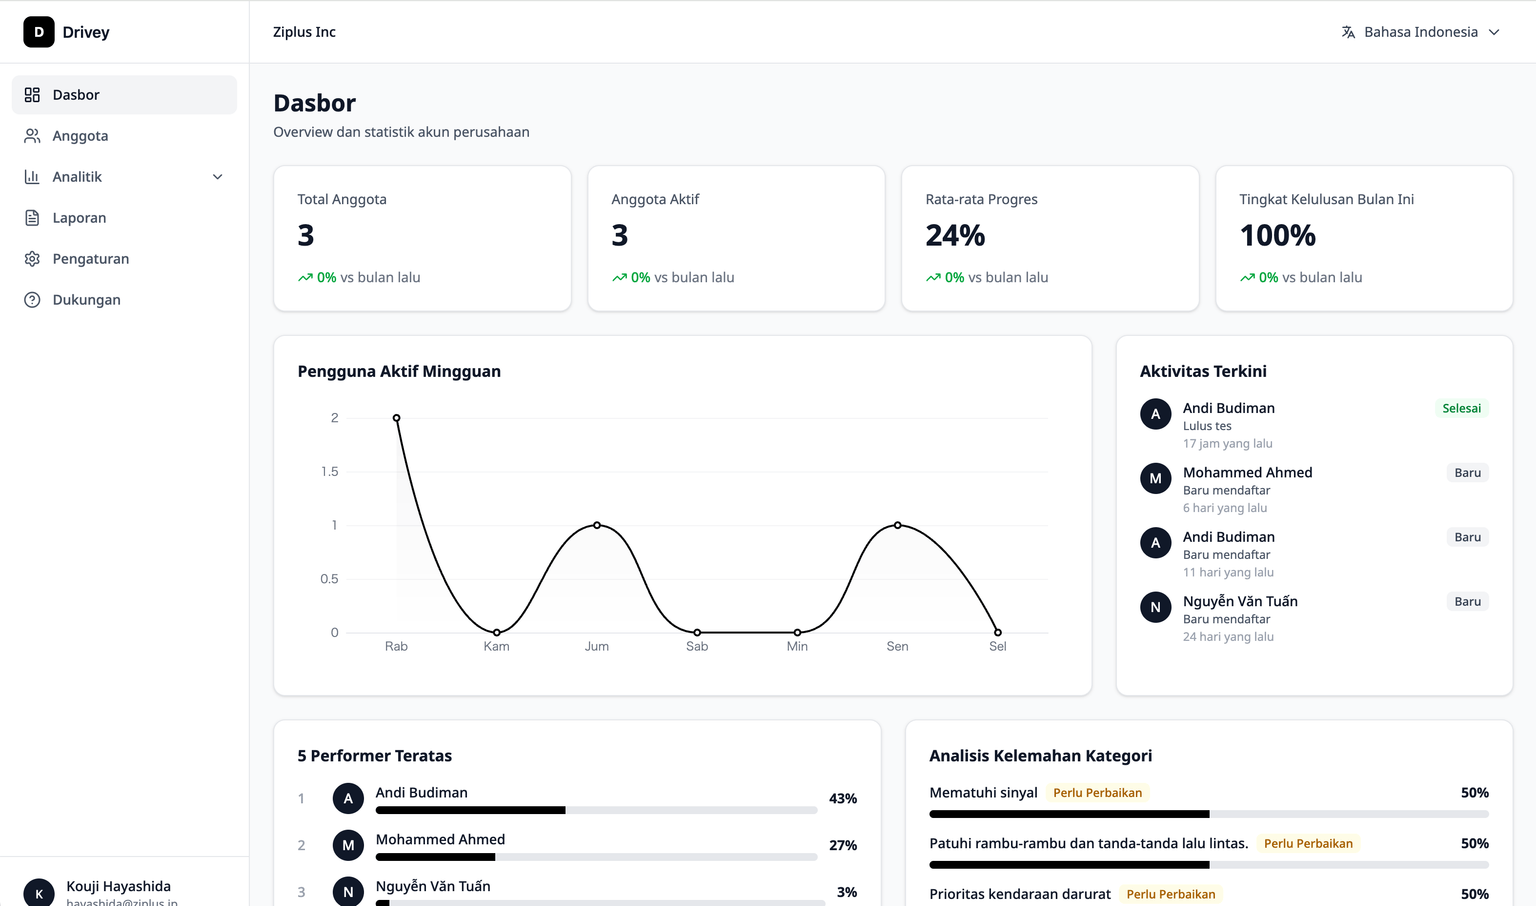Click the Selesai badge for Andi Budiman
Image resolution: width=1536 pixels, height=906 pixels.
[1461, 408]
